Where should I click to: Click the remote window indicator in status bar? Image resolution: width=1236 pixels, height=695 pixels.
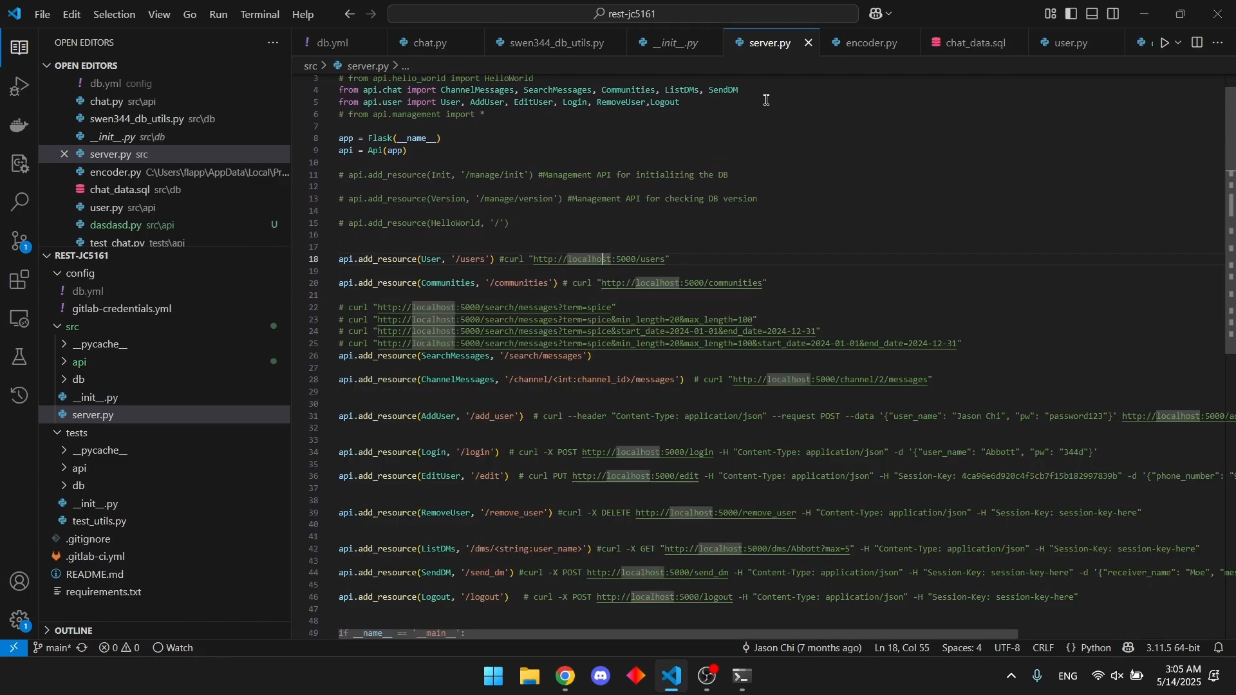13,648
